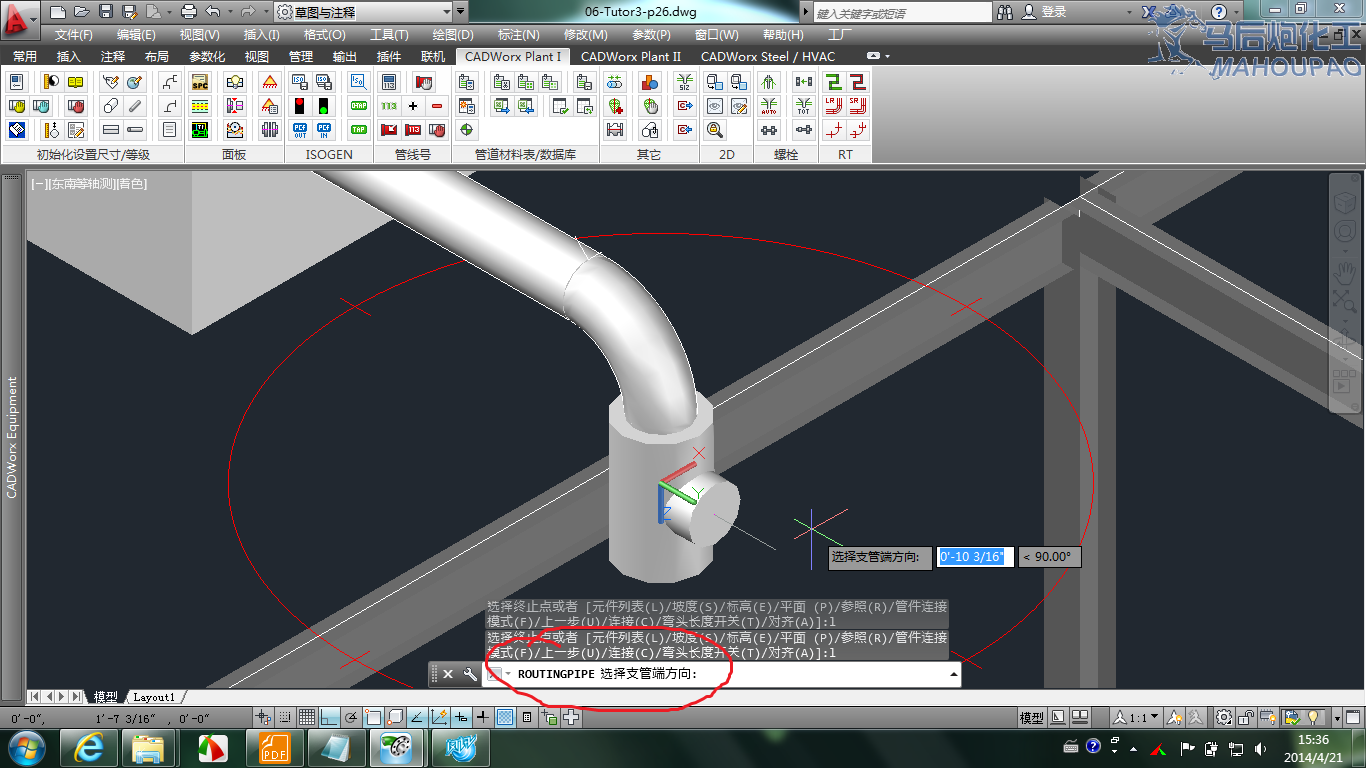
Task: Switch to the 常用 ribbon tab
Action: pos(25,56)
